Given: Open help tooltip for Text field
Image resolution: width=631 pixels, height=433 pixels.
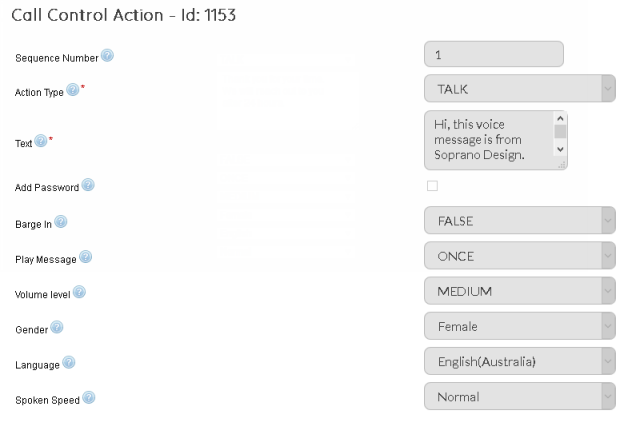Looking at the screenshot, I should 41,142.
